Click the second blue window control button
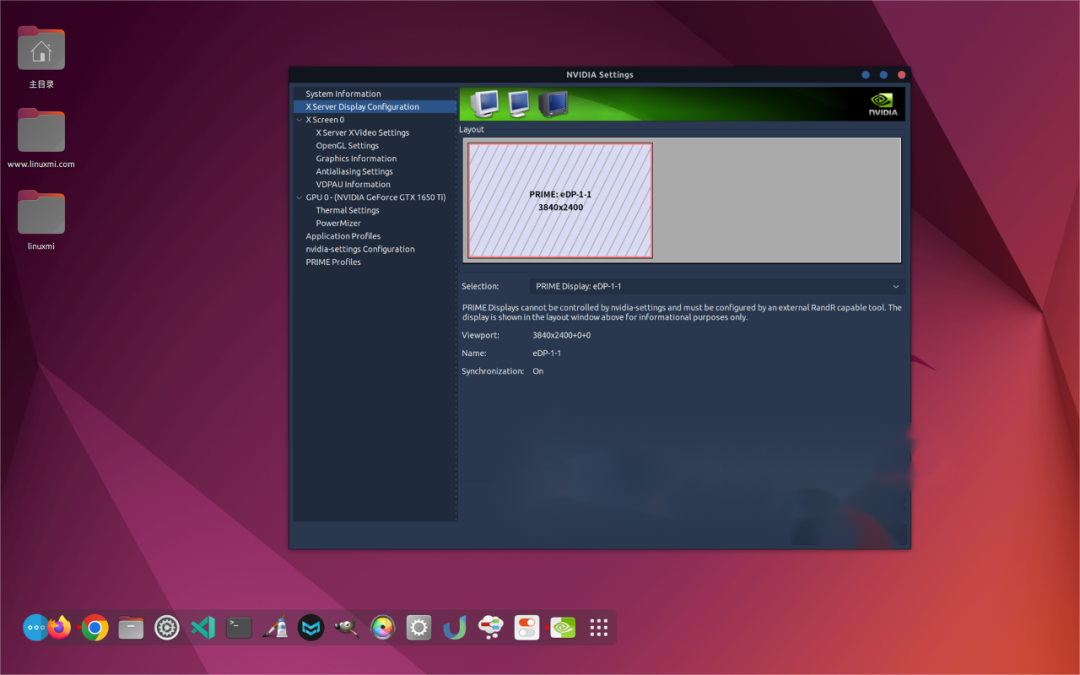This screenshot has height=675, width=1080. pyautogui.click(x=883, y=74)
